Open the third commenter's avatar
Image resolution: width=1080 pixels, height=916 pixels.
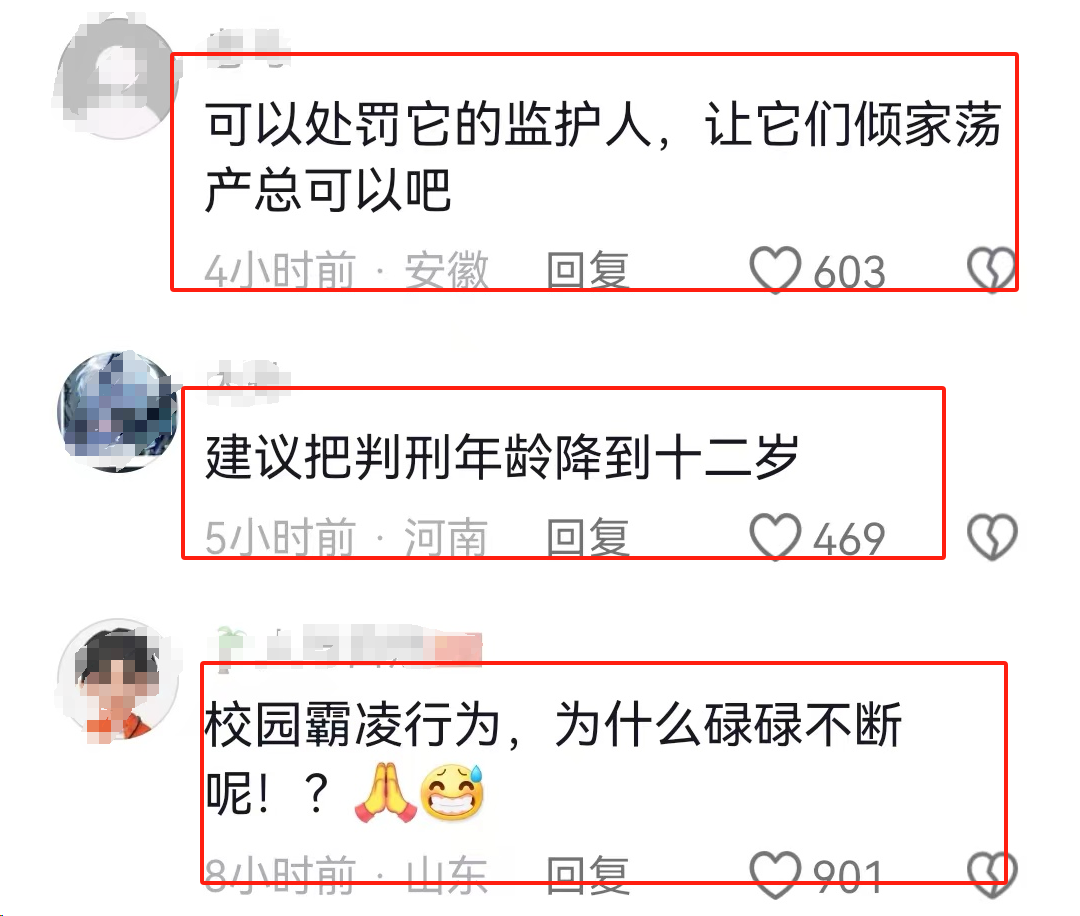click(x=118, y=679)
